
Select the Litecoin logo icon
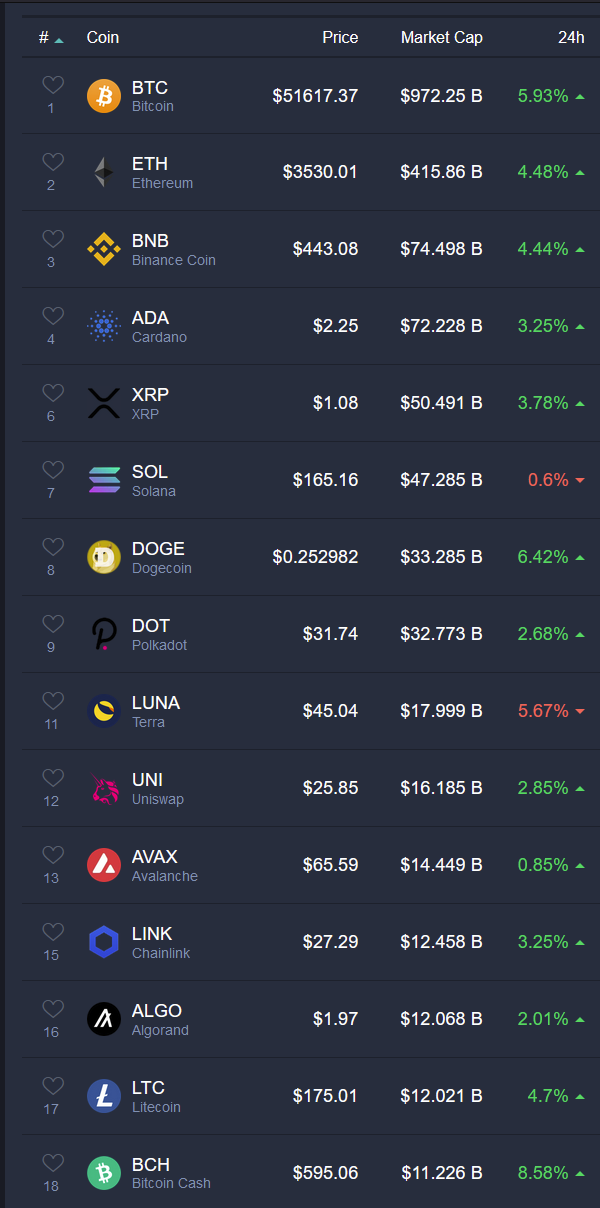(x=104, y=1097)
